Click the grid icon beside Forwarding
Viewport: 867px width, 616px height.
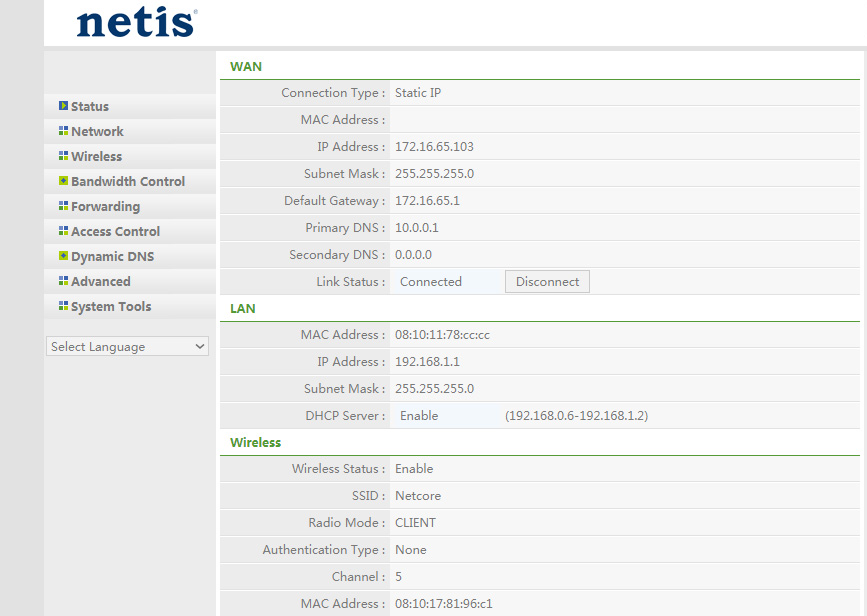(63, 206)
